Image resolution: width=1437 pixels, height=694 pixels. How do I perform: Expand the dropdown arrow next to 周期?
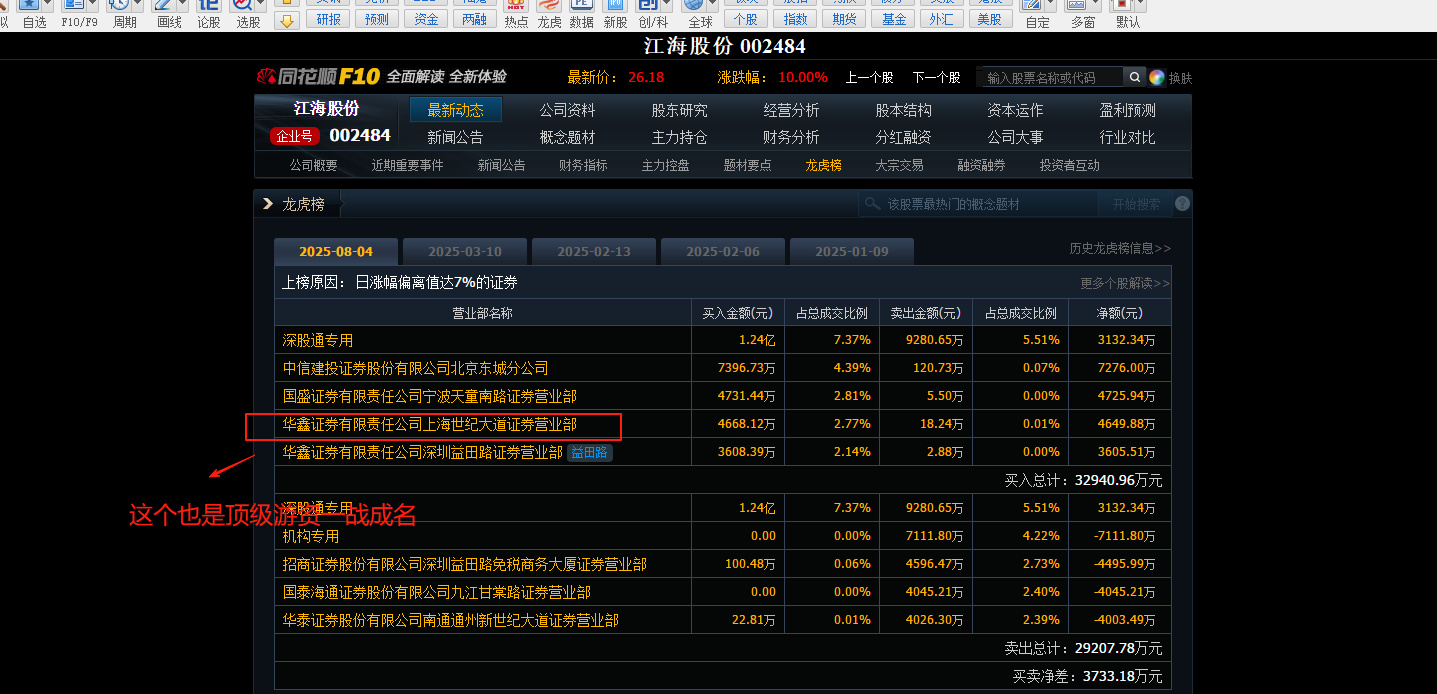(x=137, y=5)
